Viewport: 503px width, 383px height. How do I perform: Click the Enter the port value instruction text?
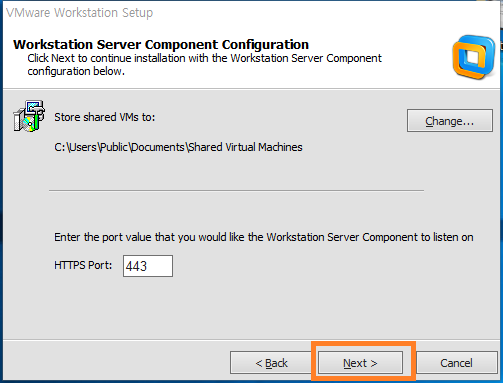coord(264,237)
